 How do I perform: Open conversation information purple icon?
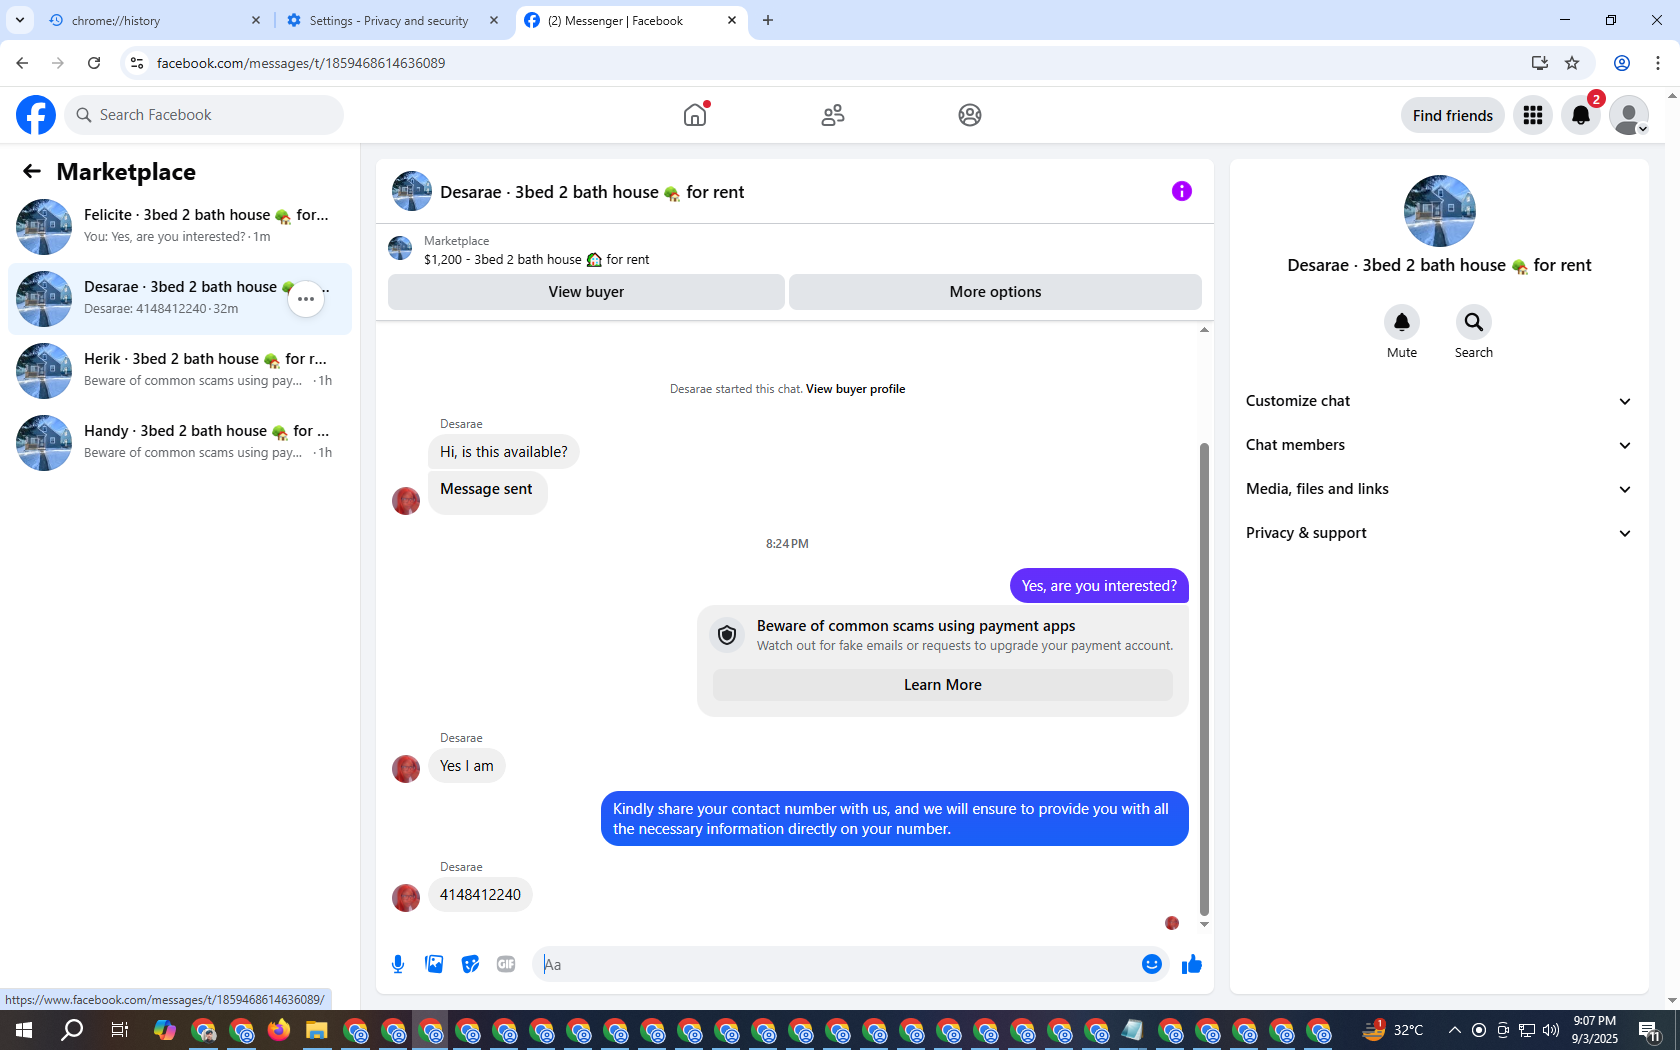point(1182,191)
